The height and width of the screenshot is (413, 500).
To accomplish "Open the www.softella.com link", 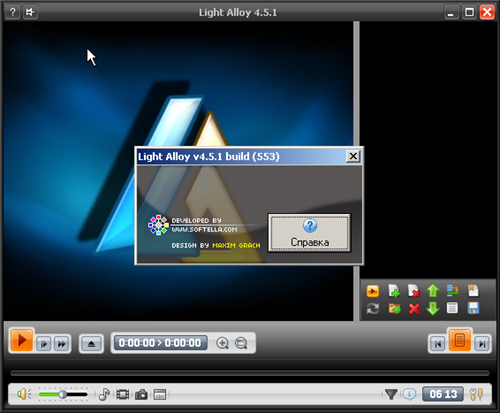I will click(x=204, y=229).
